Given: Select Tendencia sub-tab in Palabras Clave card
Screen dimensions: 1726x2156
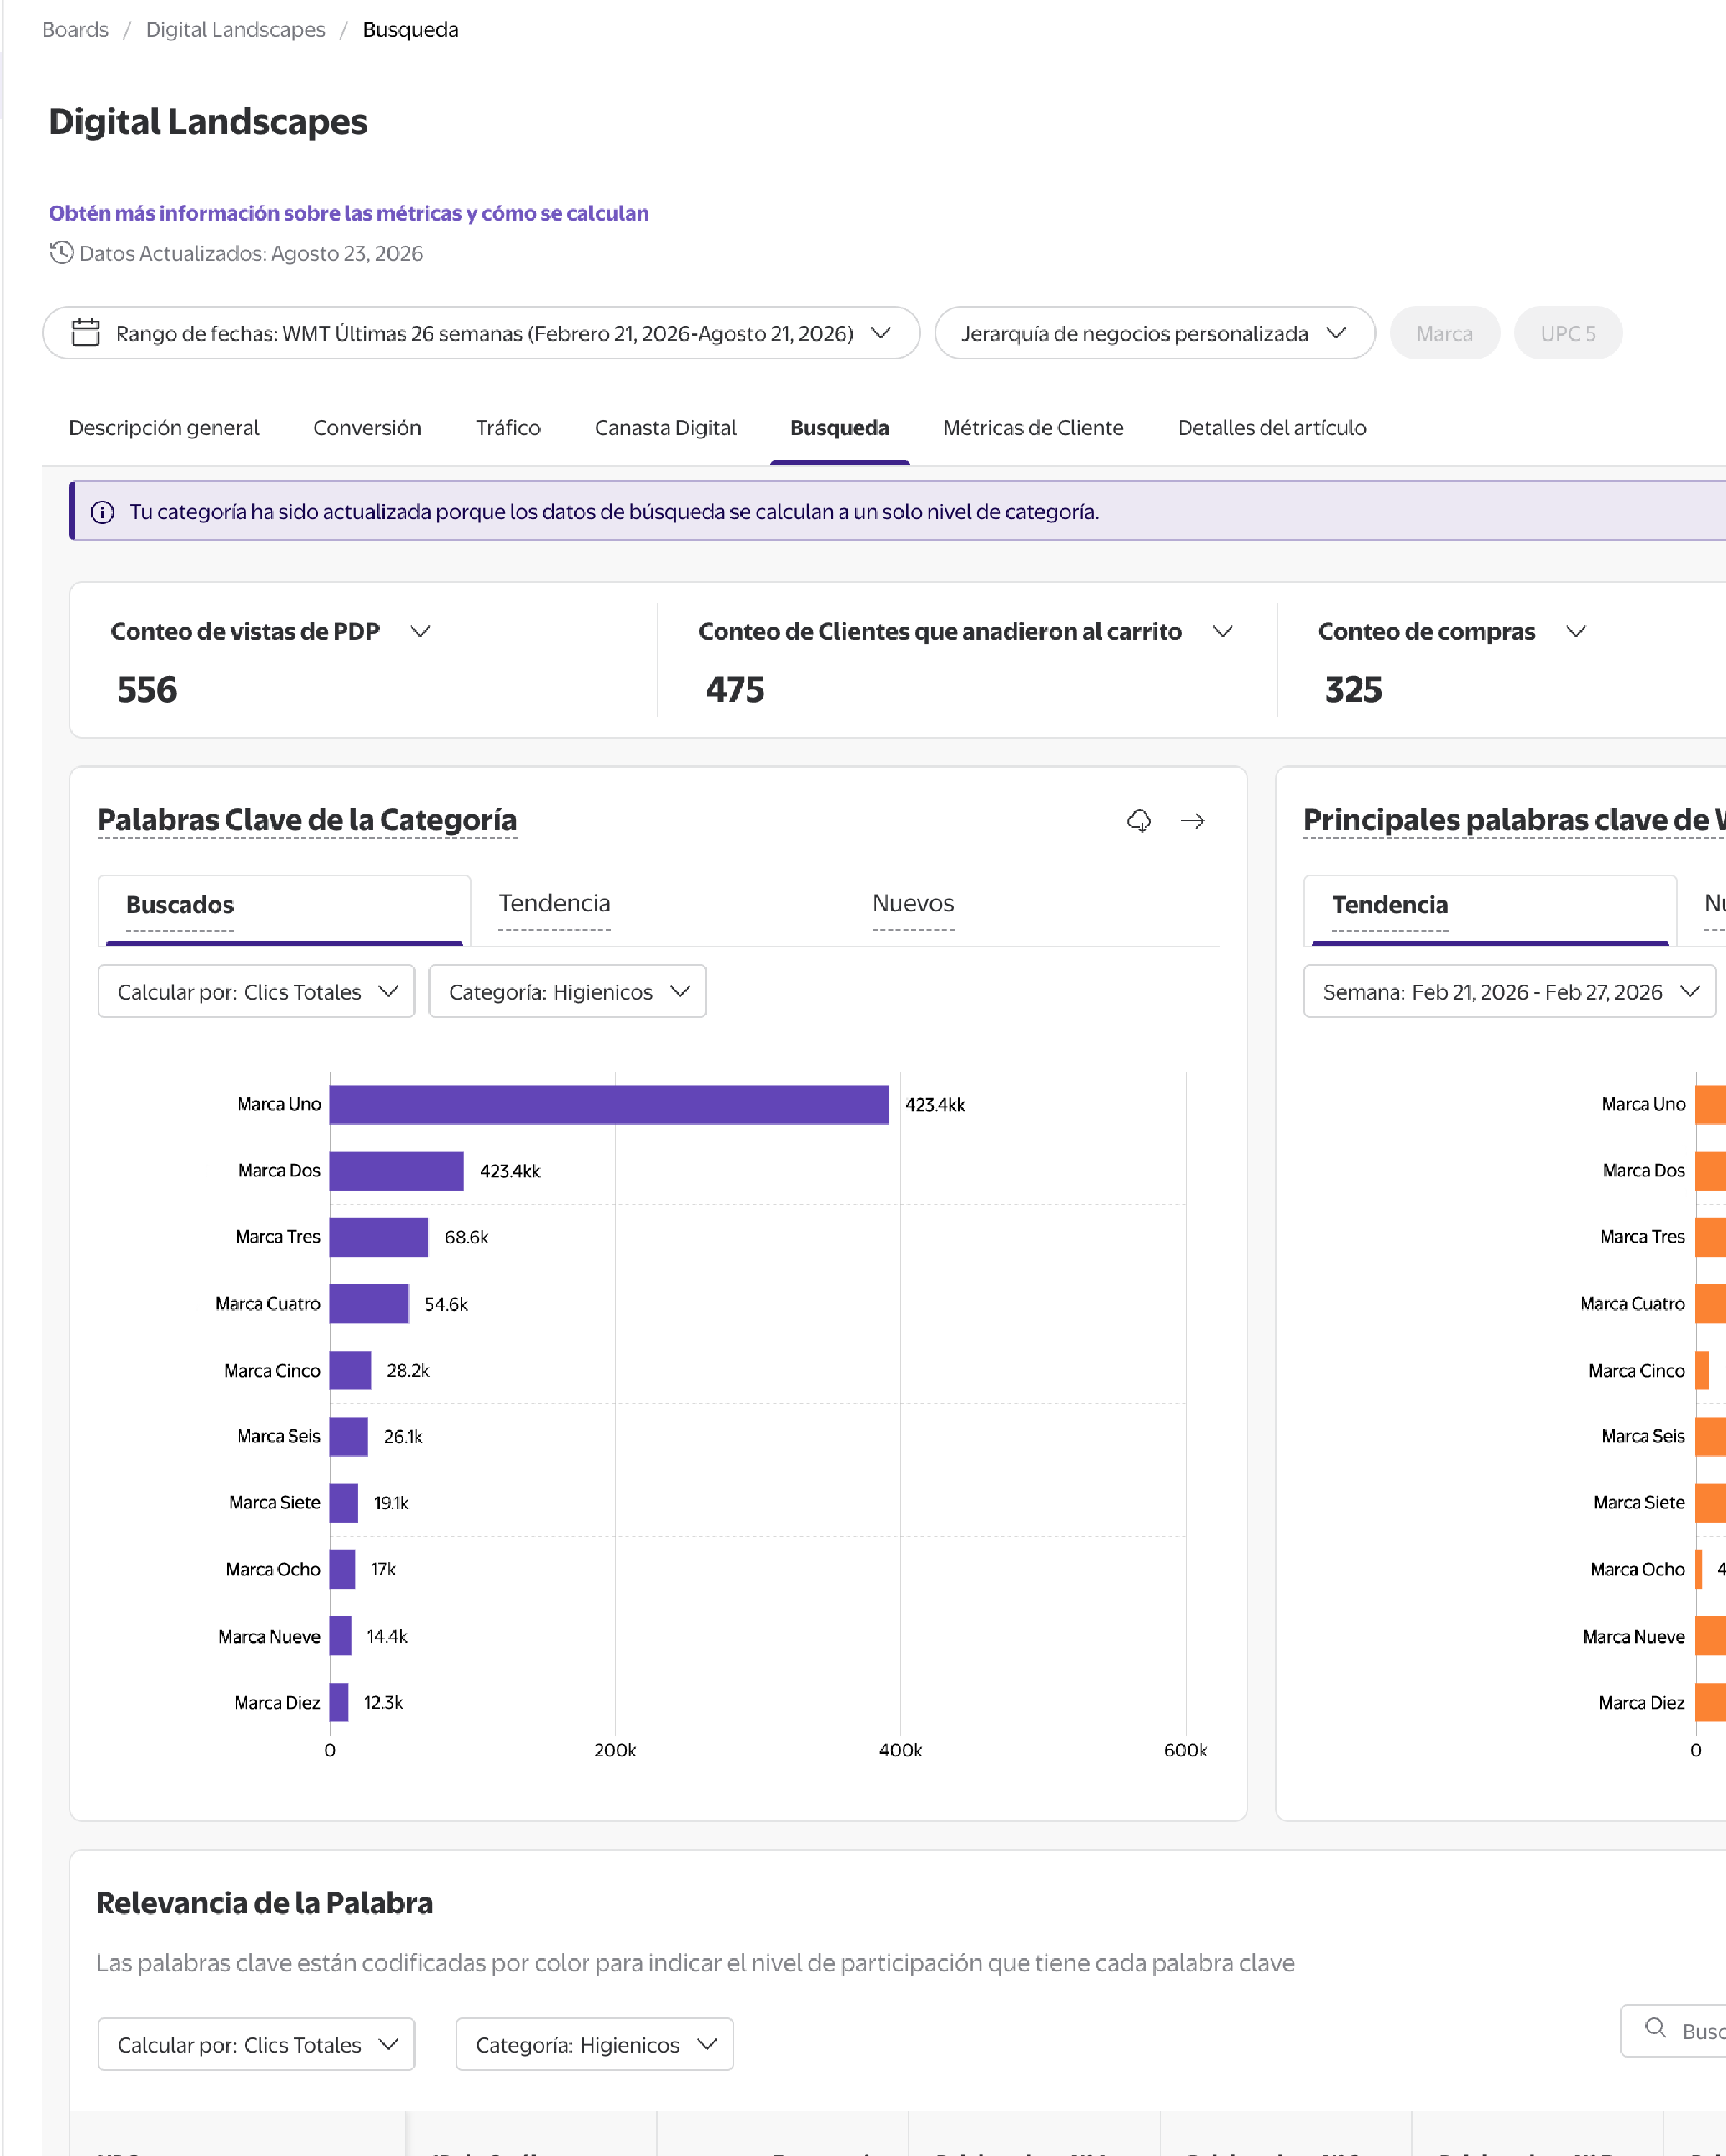Looking at the screenshot, I should [554, 904].
